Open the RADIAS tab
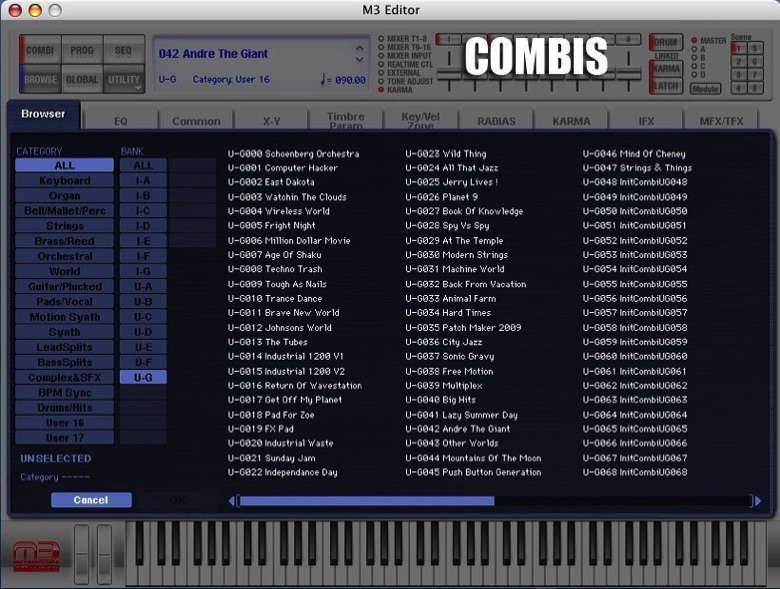The width and height of the screenshot is (780, 589). tap(496, 121)
